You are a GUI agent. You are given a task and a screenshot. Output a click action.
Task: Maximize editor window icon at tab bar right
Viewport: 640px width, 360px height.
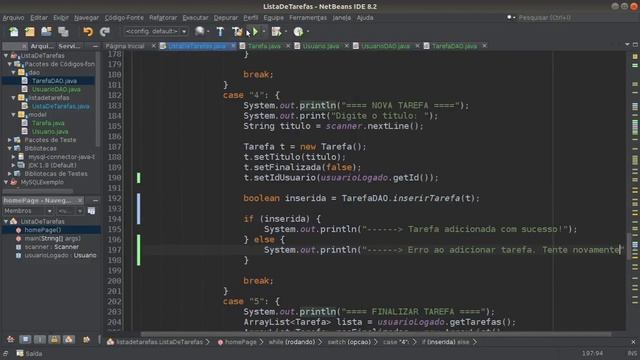pyautogui.click(x=635, y=44)
